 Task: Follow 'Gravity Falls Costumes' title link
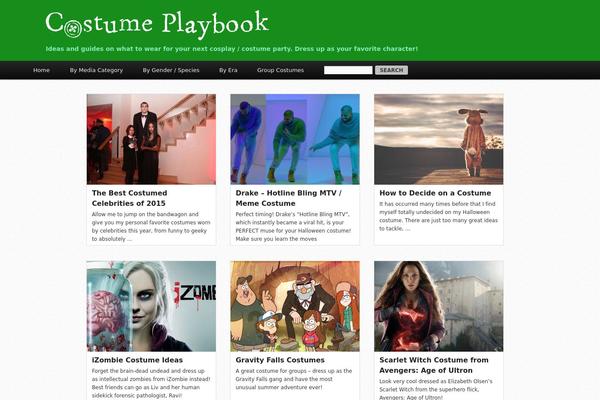point(280,360)
